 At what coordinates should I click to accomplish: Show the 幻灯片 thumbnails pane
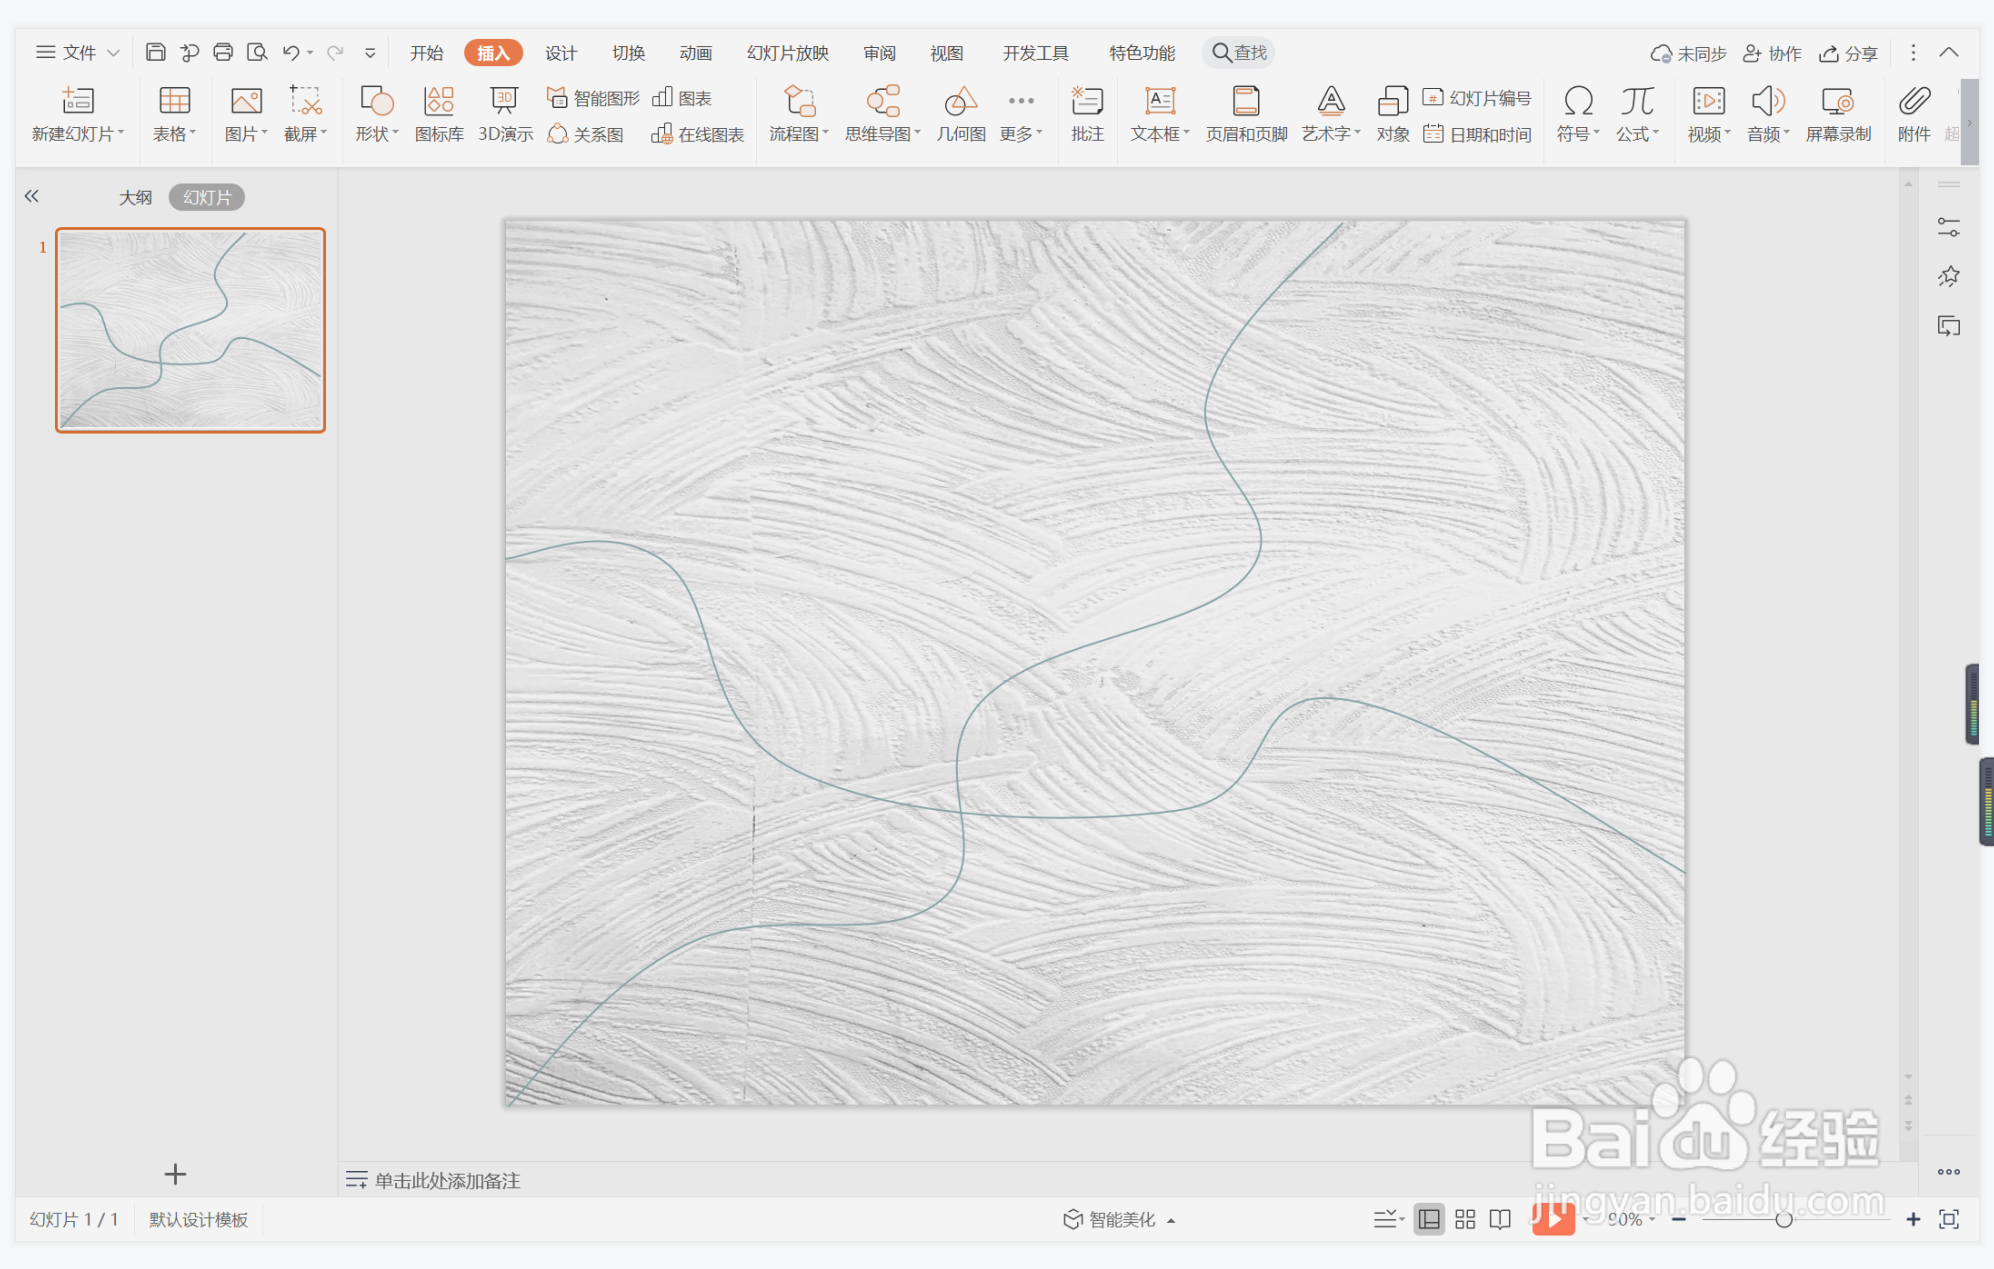(x=207, y=197)
